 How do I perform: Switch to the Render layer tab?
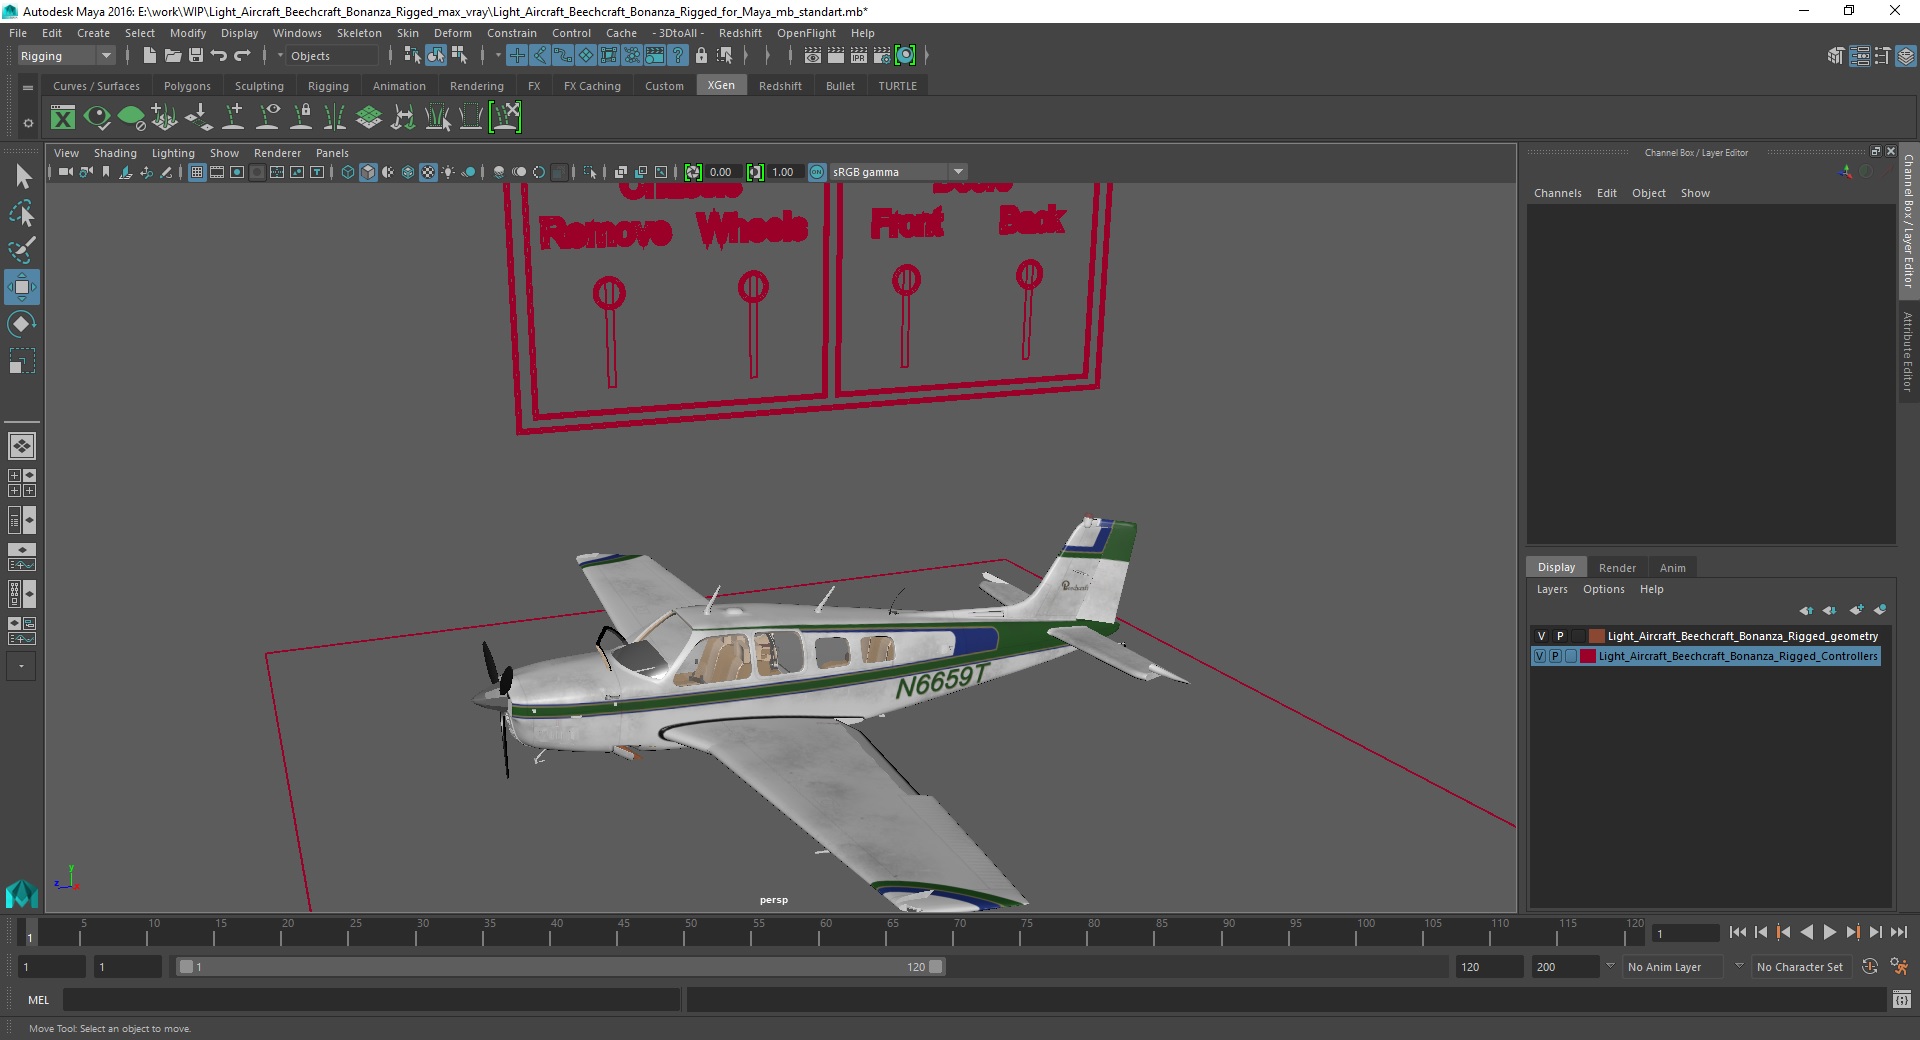click(x=1617, y=568)
